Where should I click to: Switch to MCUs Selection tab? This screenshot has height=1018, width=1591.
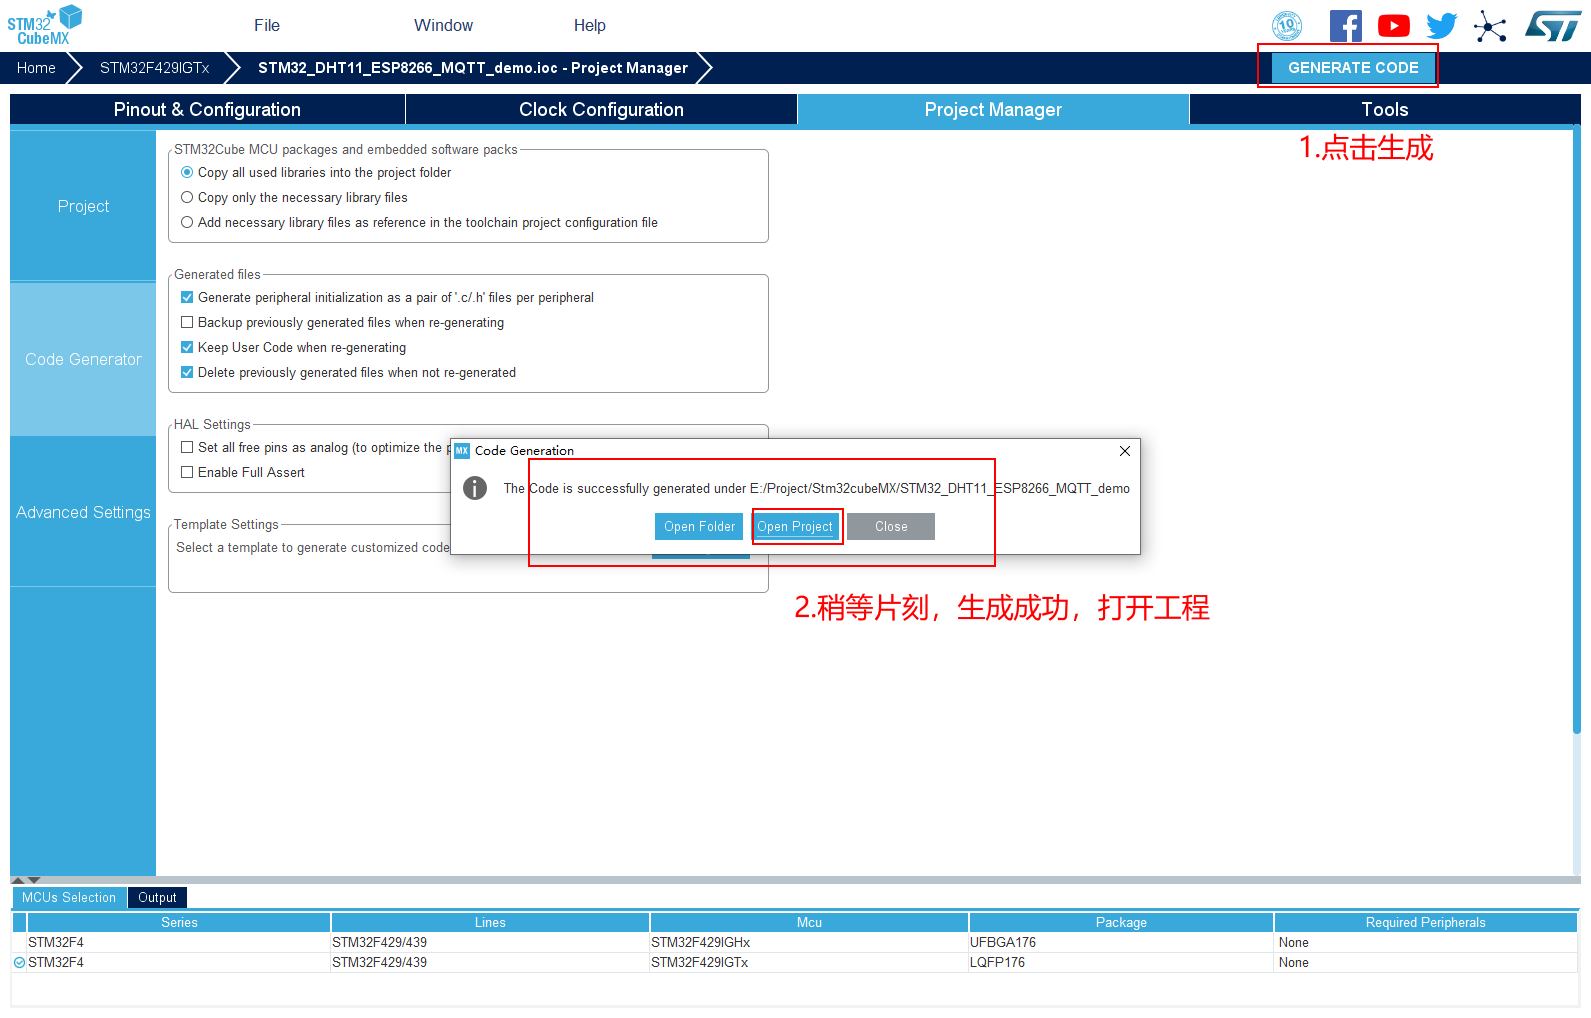point(69,898)
